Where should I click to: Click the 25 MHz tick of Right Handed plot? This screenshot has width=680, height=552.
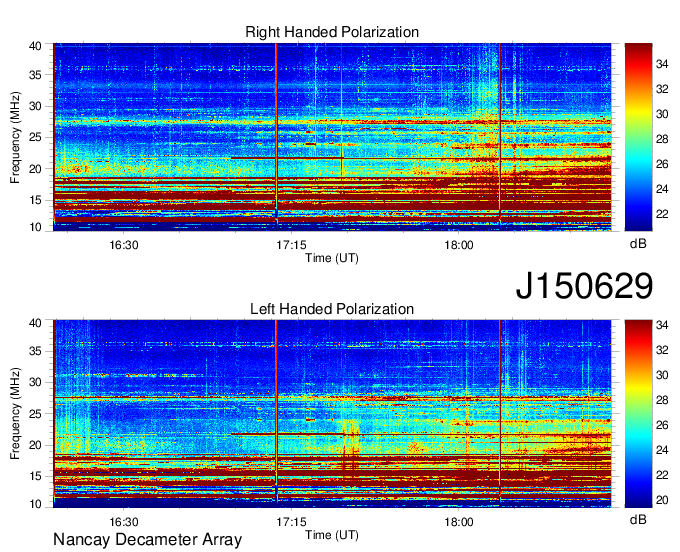(x=35, y=137)
